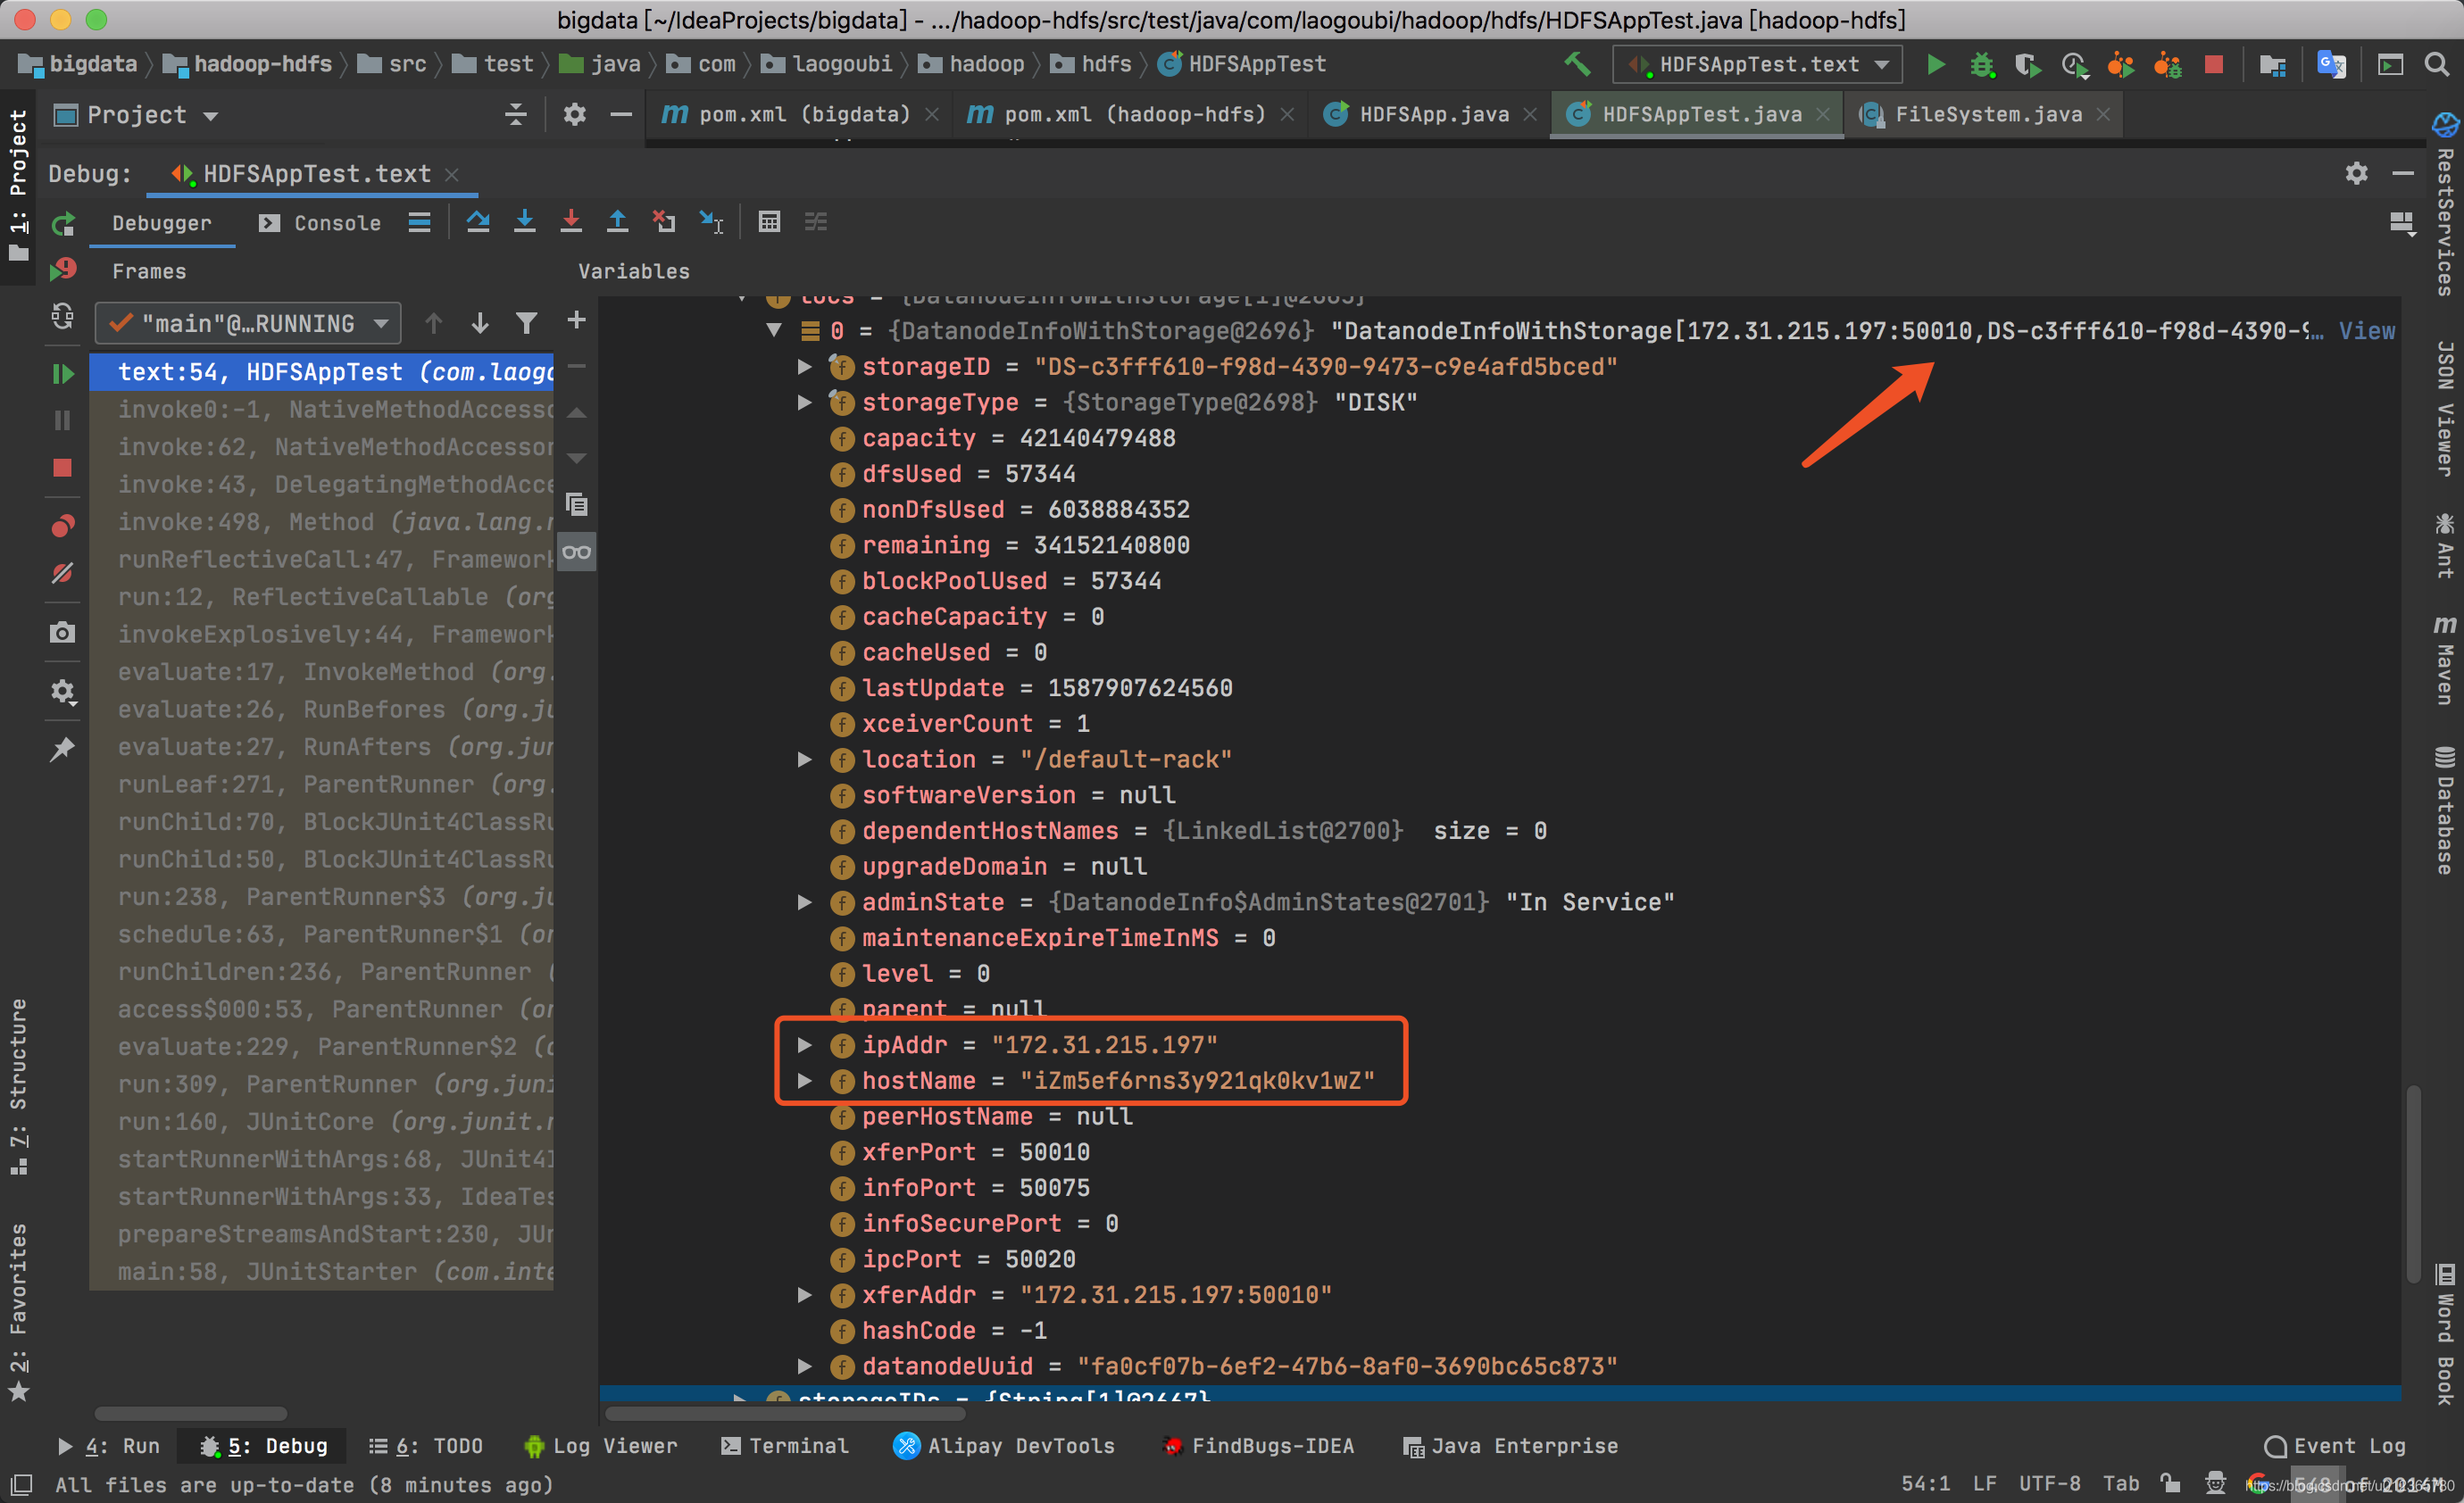Collapse DatanodeInfoWithStorage element 0

tap(774, 330)
